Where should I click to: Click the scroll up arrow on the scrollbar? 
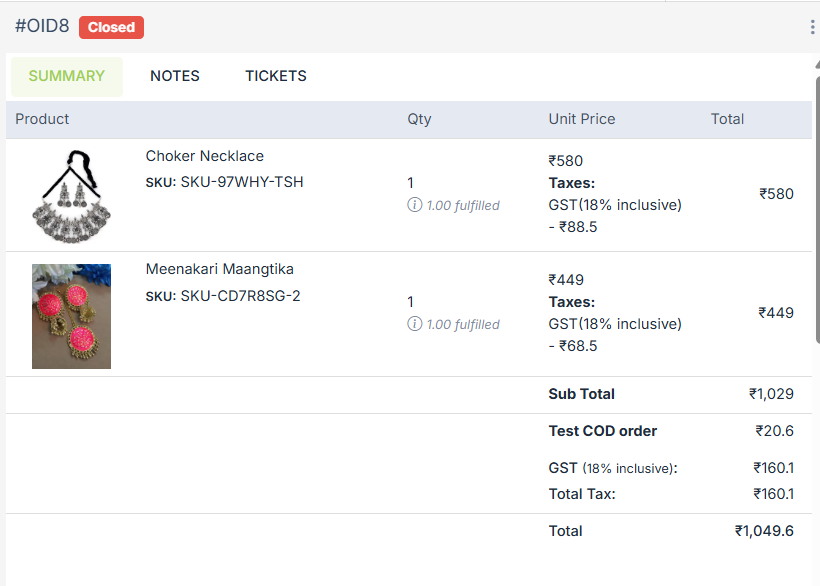[x=816, y=66]
